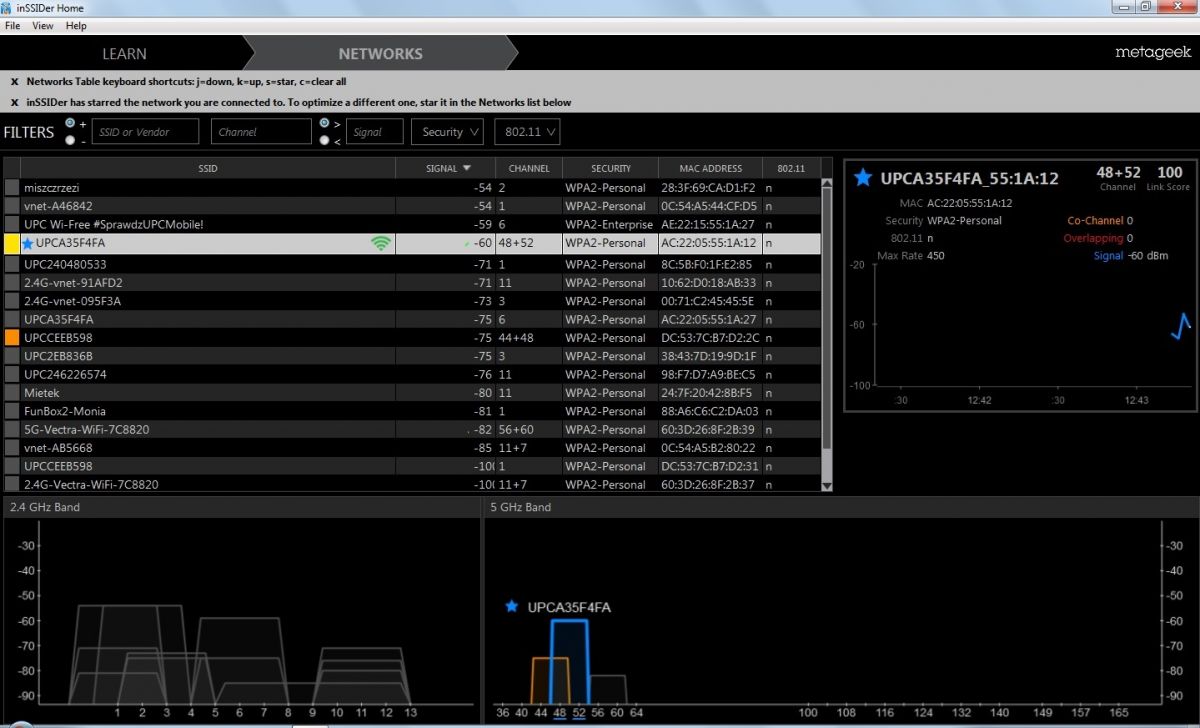Screen dimensions: 1200x728
Task: Sort by the CHANNEL column header
Action: click(529, 168)
